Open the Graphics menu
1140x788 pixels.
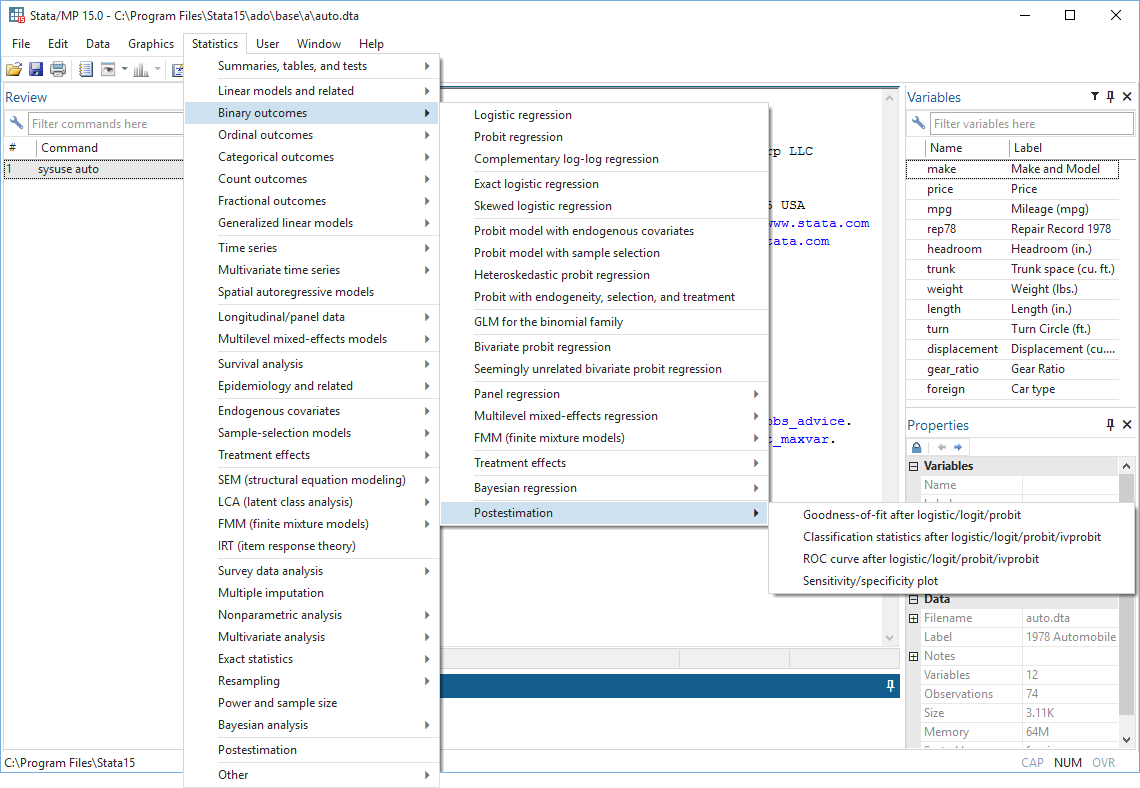[x=150, y=44]
